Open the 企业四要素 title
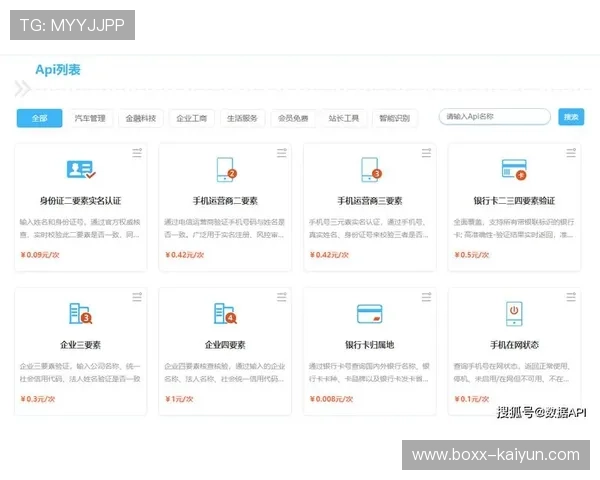 coord(225,344)
